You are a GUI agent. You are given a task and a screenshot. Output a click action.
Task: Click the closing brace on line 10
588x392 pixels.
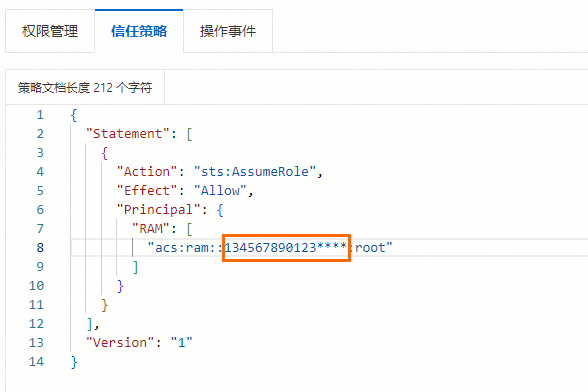[x=120, y=286]
